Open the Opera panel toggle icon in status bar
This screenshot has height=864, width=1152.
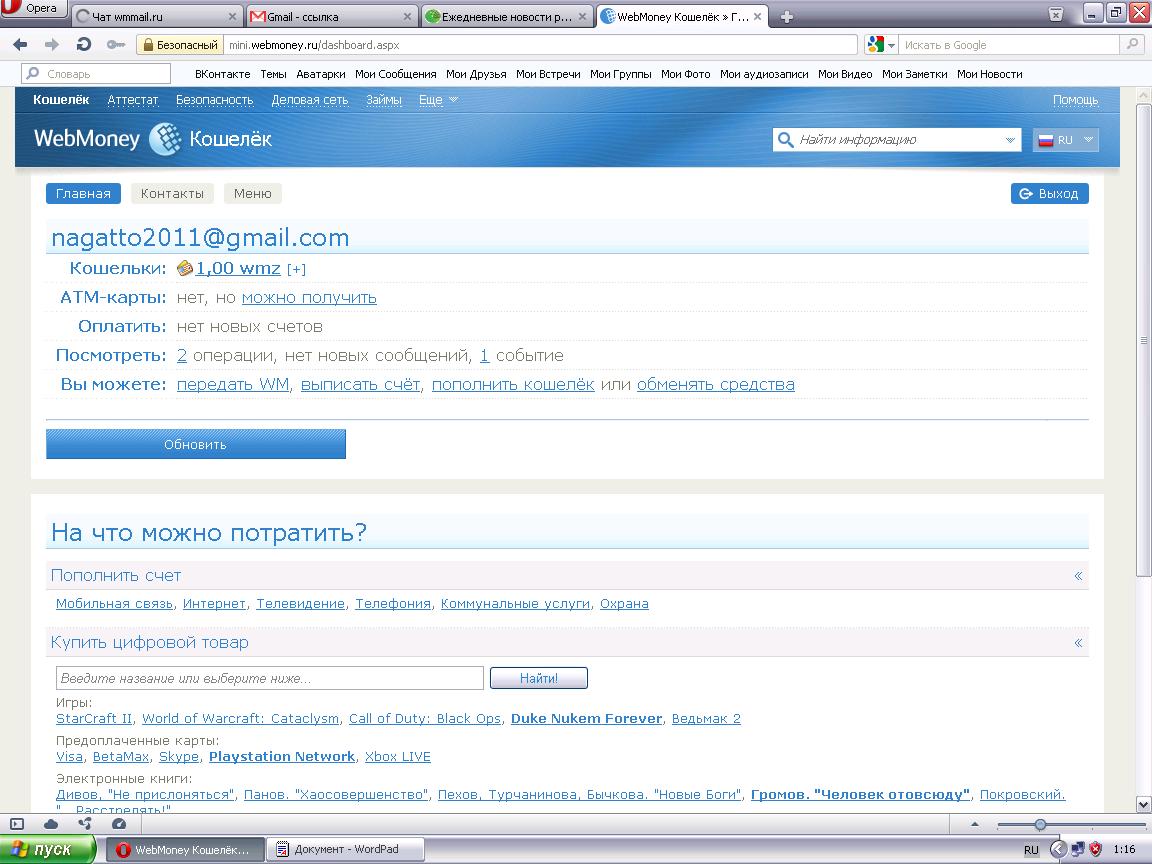click(x=18, y=824)
